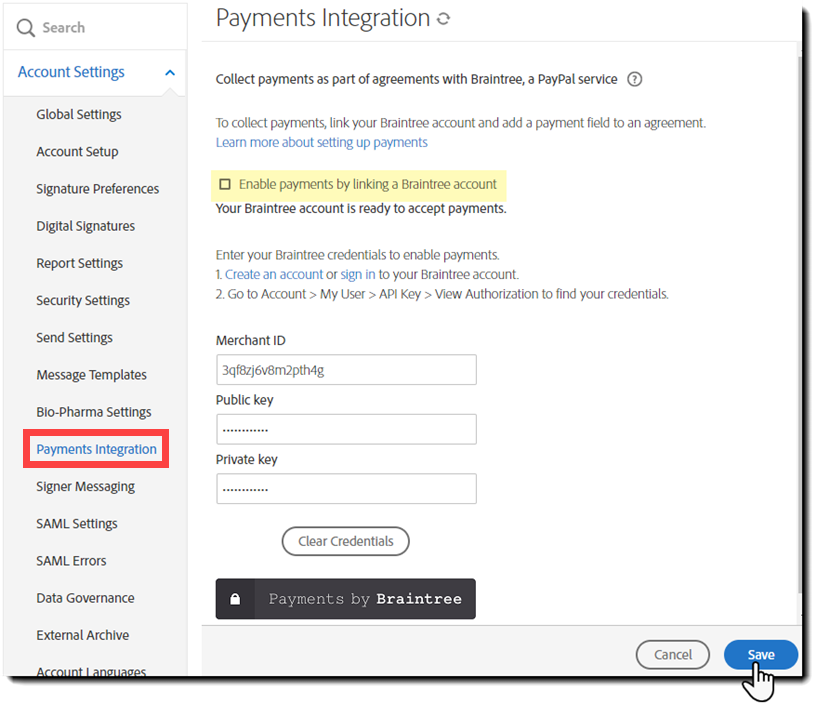This screenshot has width=830, height=704.
Task: Open Security Settings
Action: pos(83,300)
